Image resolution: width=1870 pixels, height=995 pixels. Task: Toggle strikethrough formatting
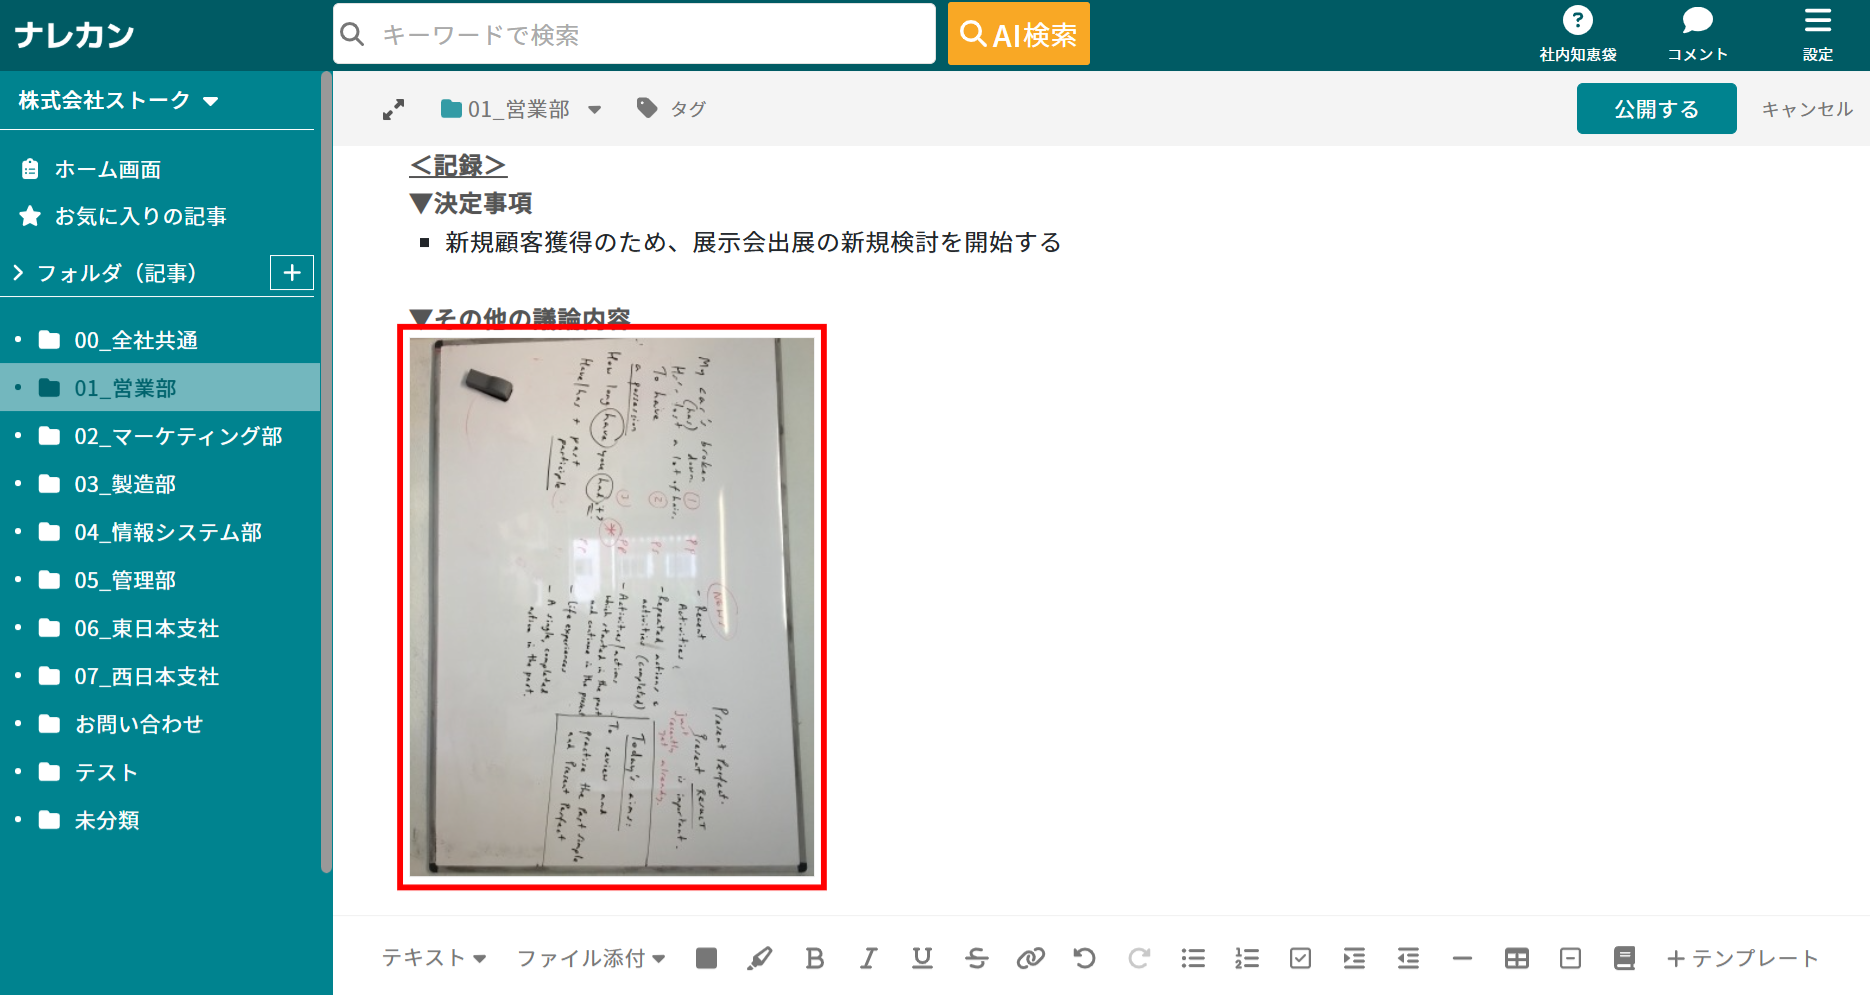pyautogui.click(x=977, y=958)
